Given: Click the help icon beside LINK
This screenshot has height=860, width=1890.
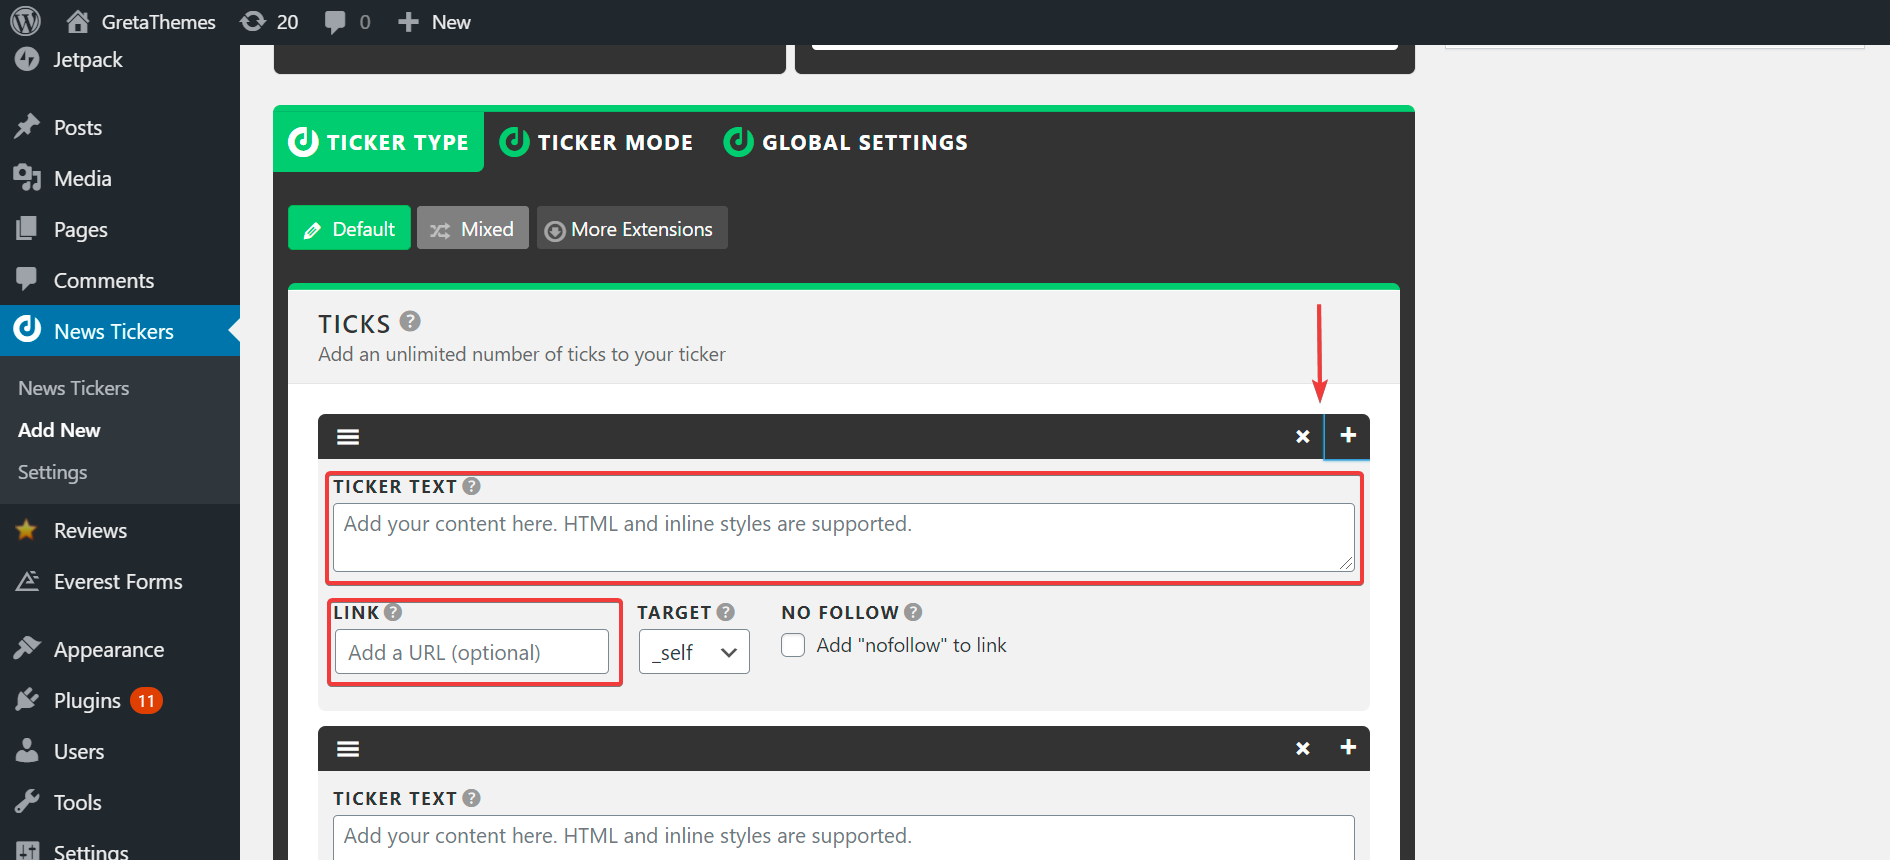Looking at the screenshot, I should point(393,612).
